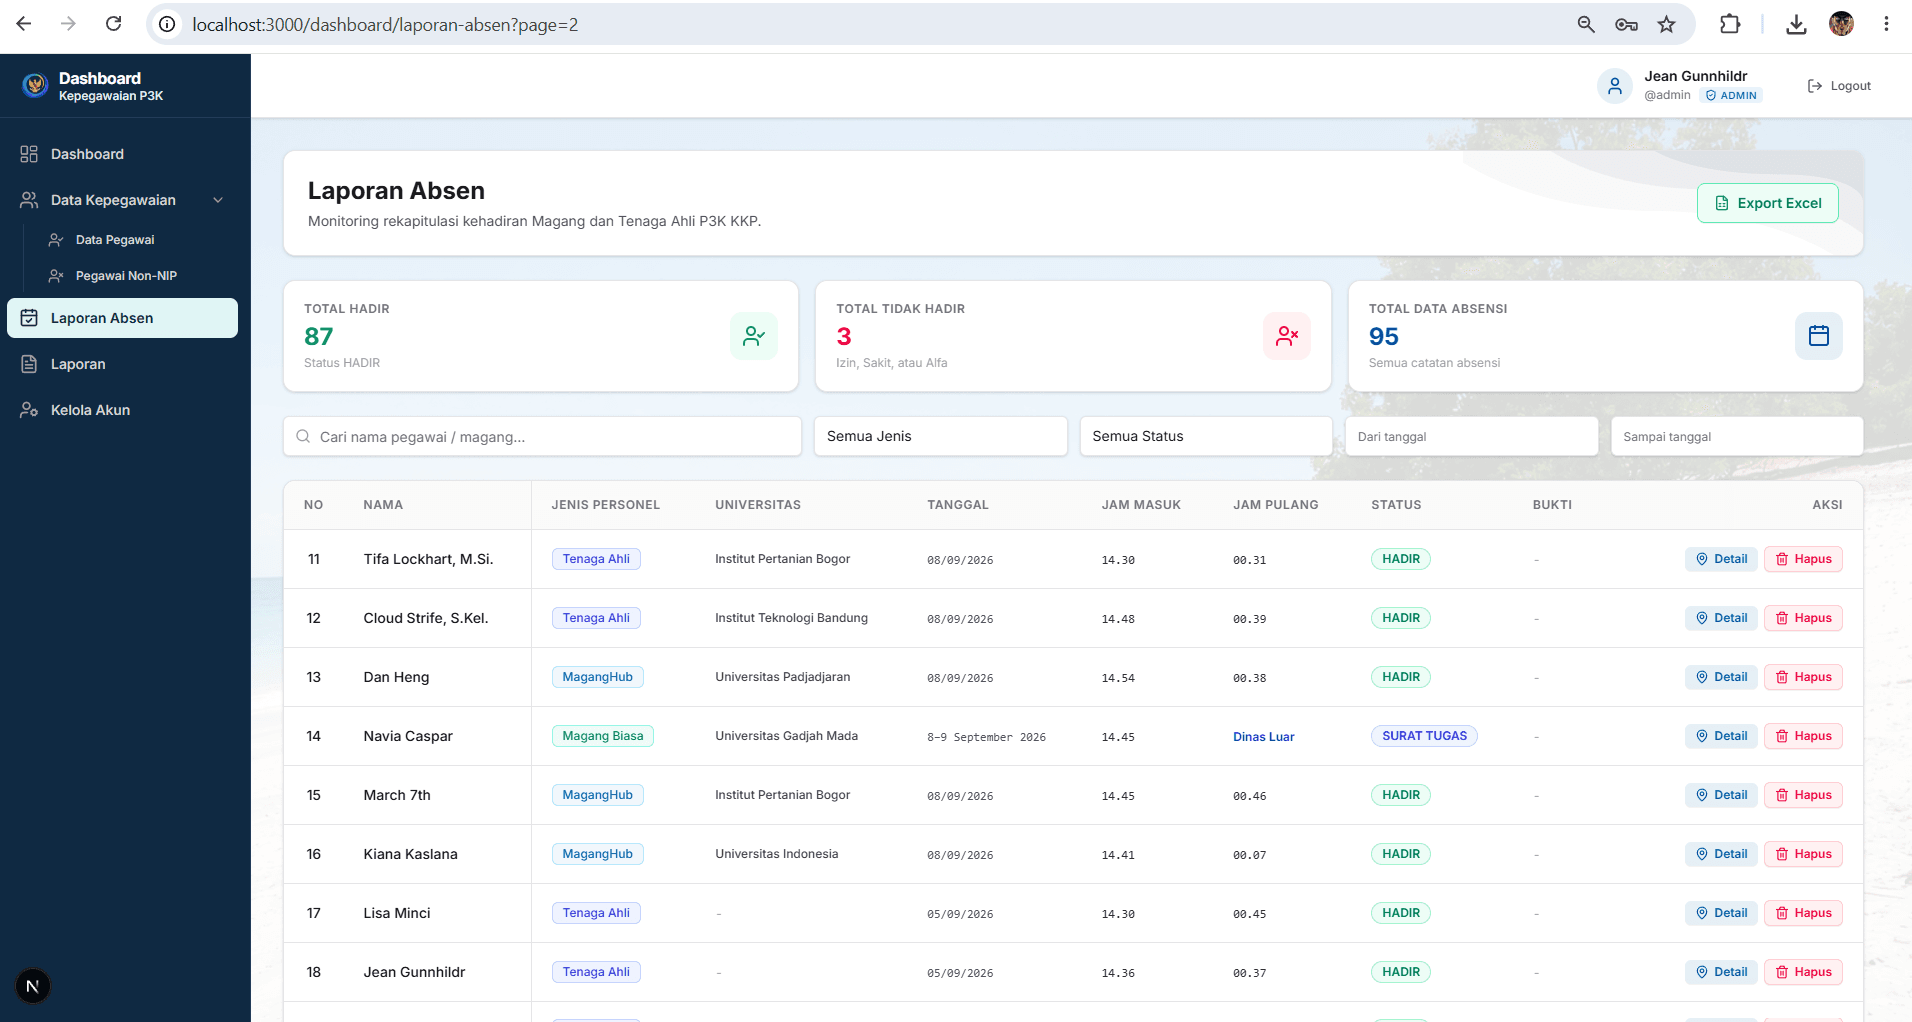This screenshot has height=1022, width=1912.
Task: View Detail for Cloud Strife, S.Kel.
Action: pos(1721,618)
